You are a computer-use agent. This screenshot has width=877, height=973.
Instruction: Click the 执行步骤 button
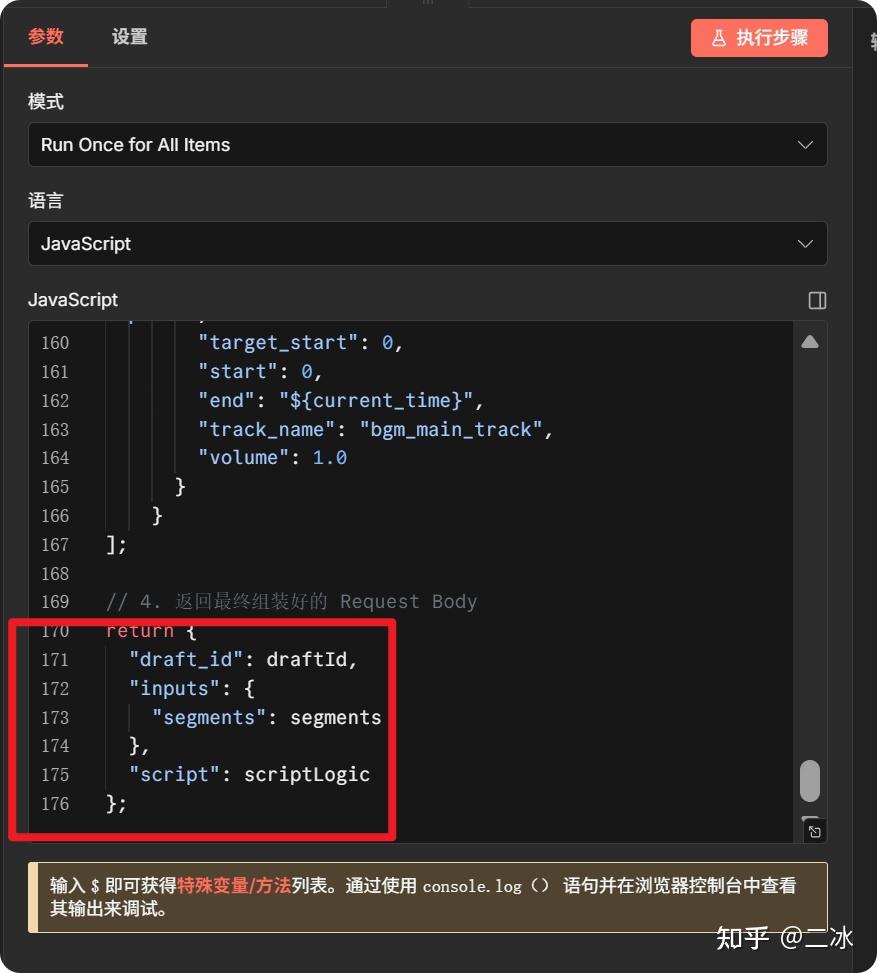click(759, 38)
